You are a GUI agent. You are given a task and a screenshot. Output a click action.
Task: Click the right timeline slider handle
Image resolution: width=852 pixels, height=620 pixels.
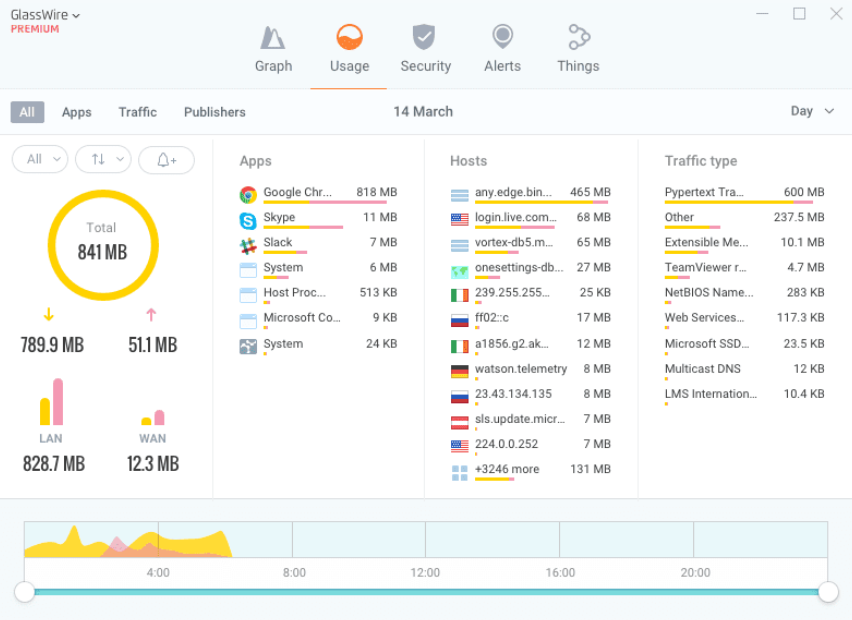click(828, 592)
